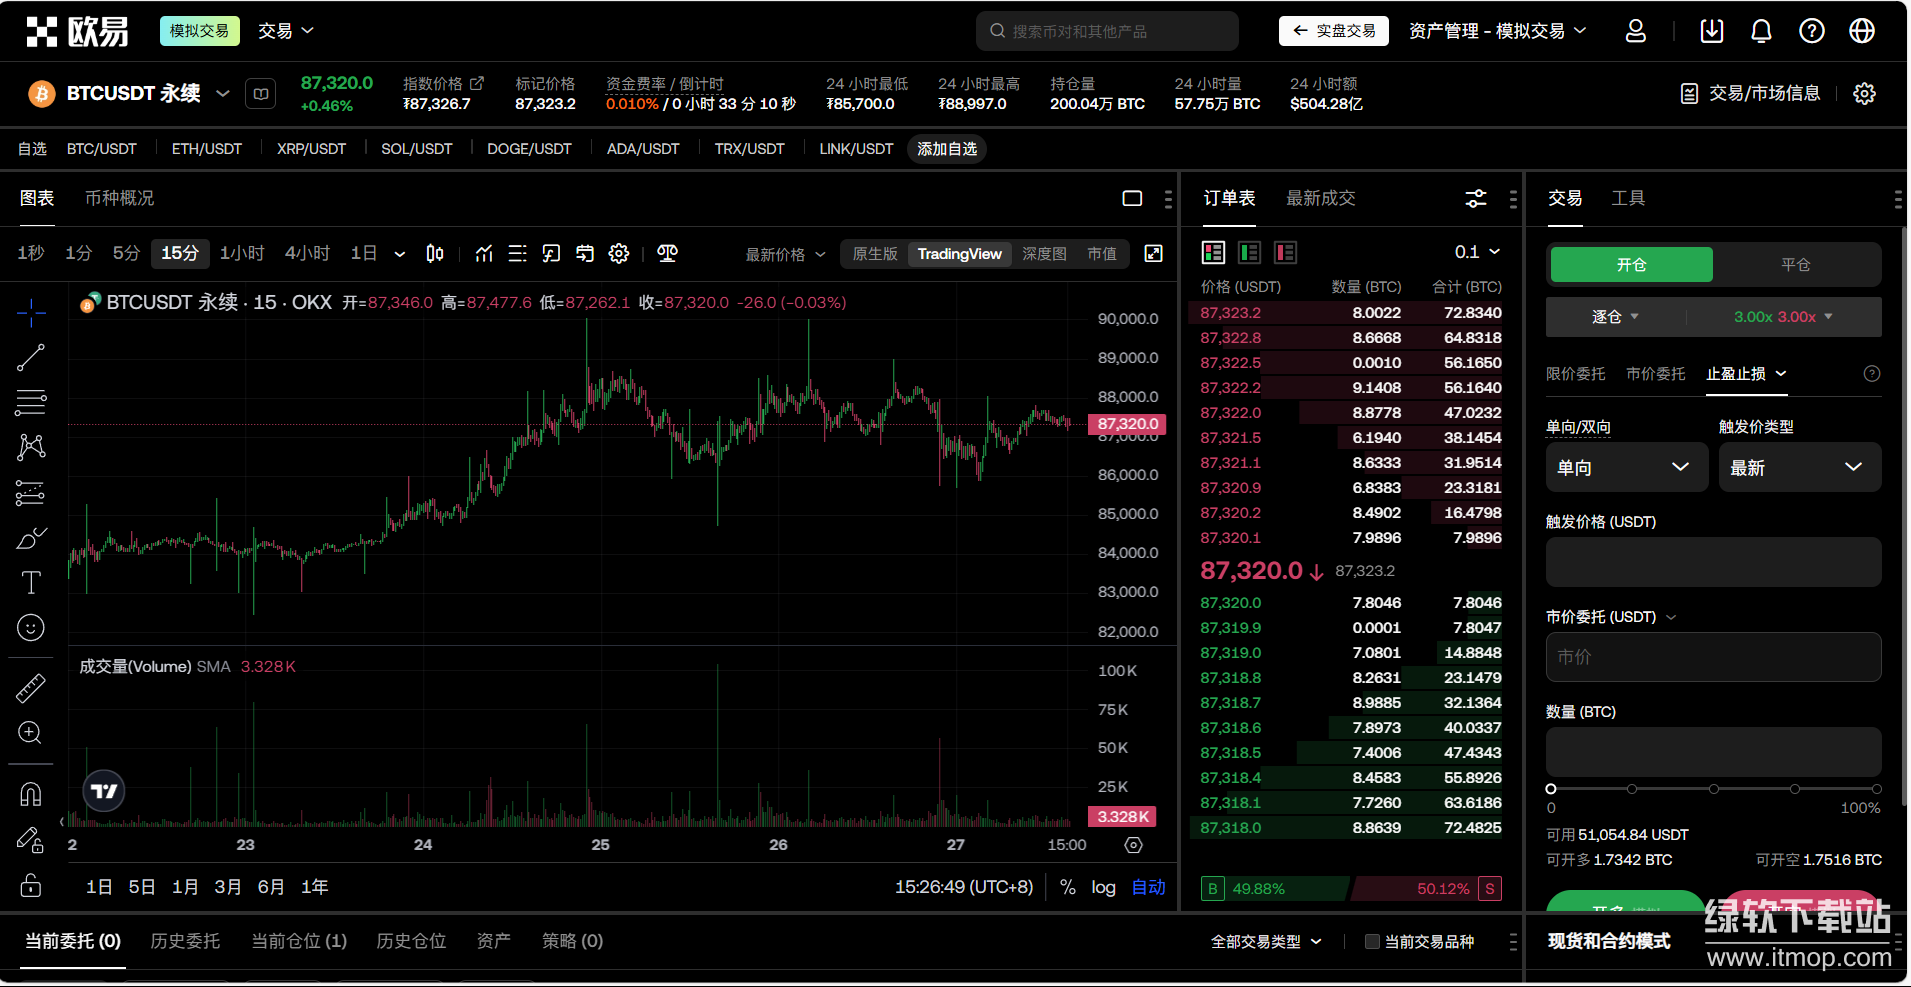Open the 最新 trigger price type dropdown
Image resolution: width=1911 pixels, height=987 pixels.
click(1798, 468)
